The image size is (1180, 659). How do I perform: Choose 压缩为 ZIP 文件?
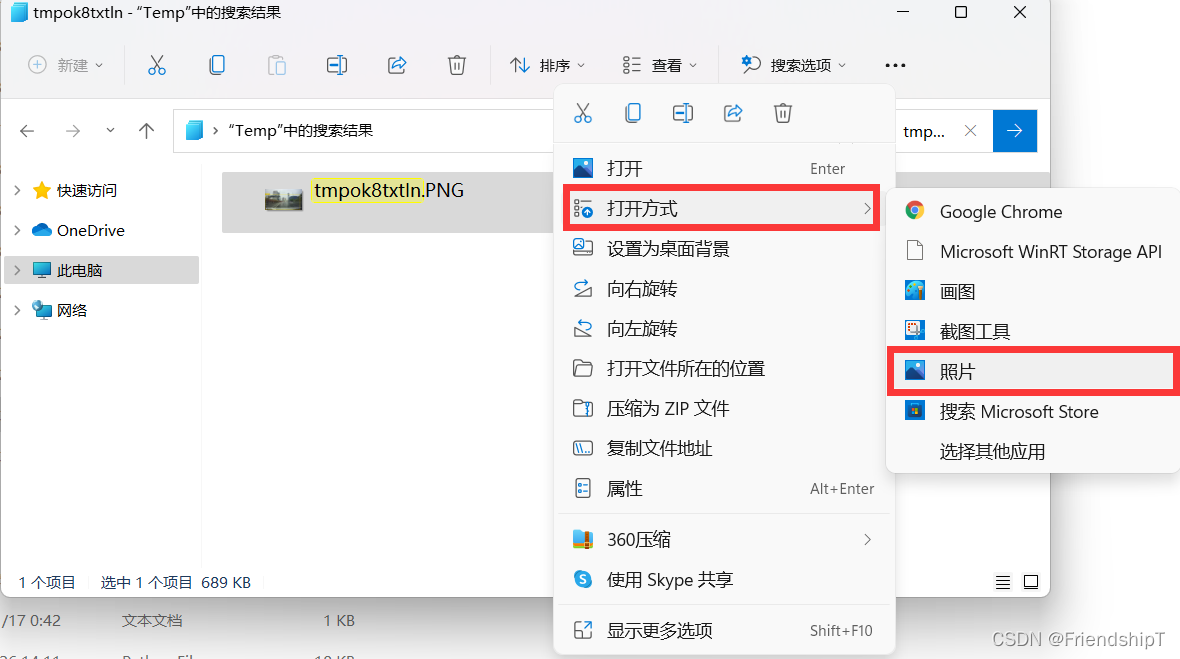723,408
